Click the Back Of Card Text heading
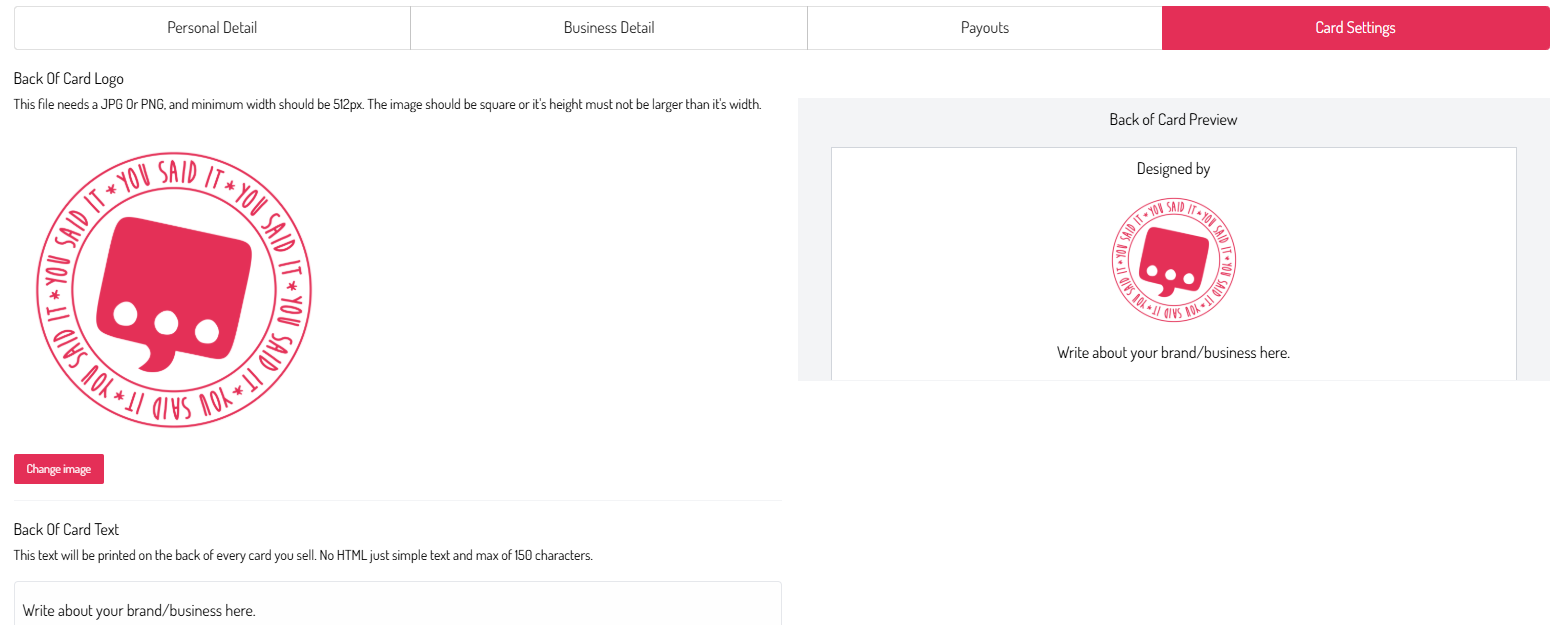The height and width of the screenshot is (625, 1567). tap(67, 530)
